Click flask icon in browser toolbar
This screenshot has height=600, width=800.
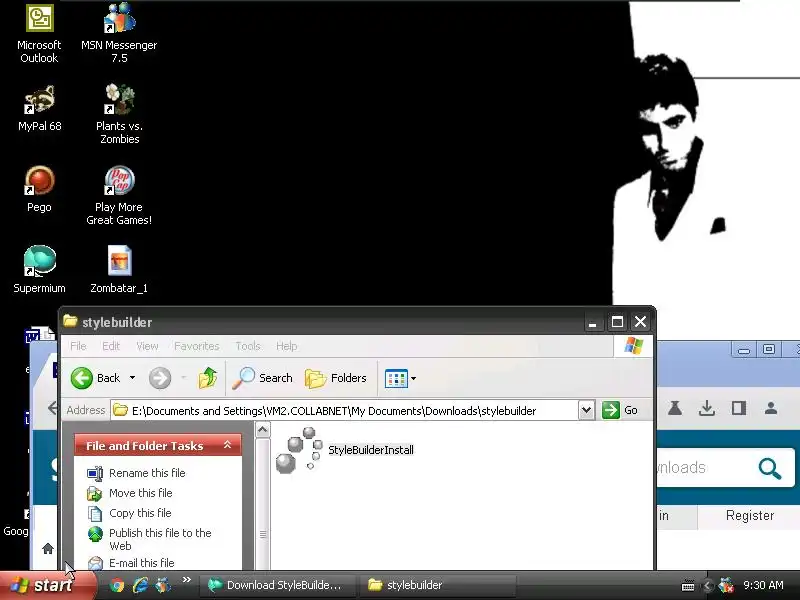point(674,408)
